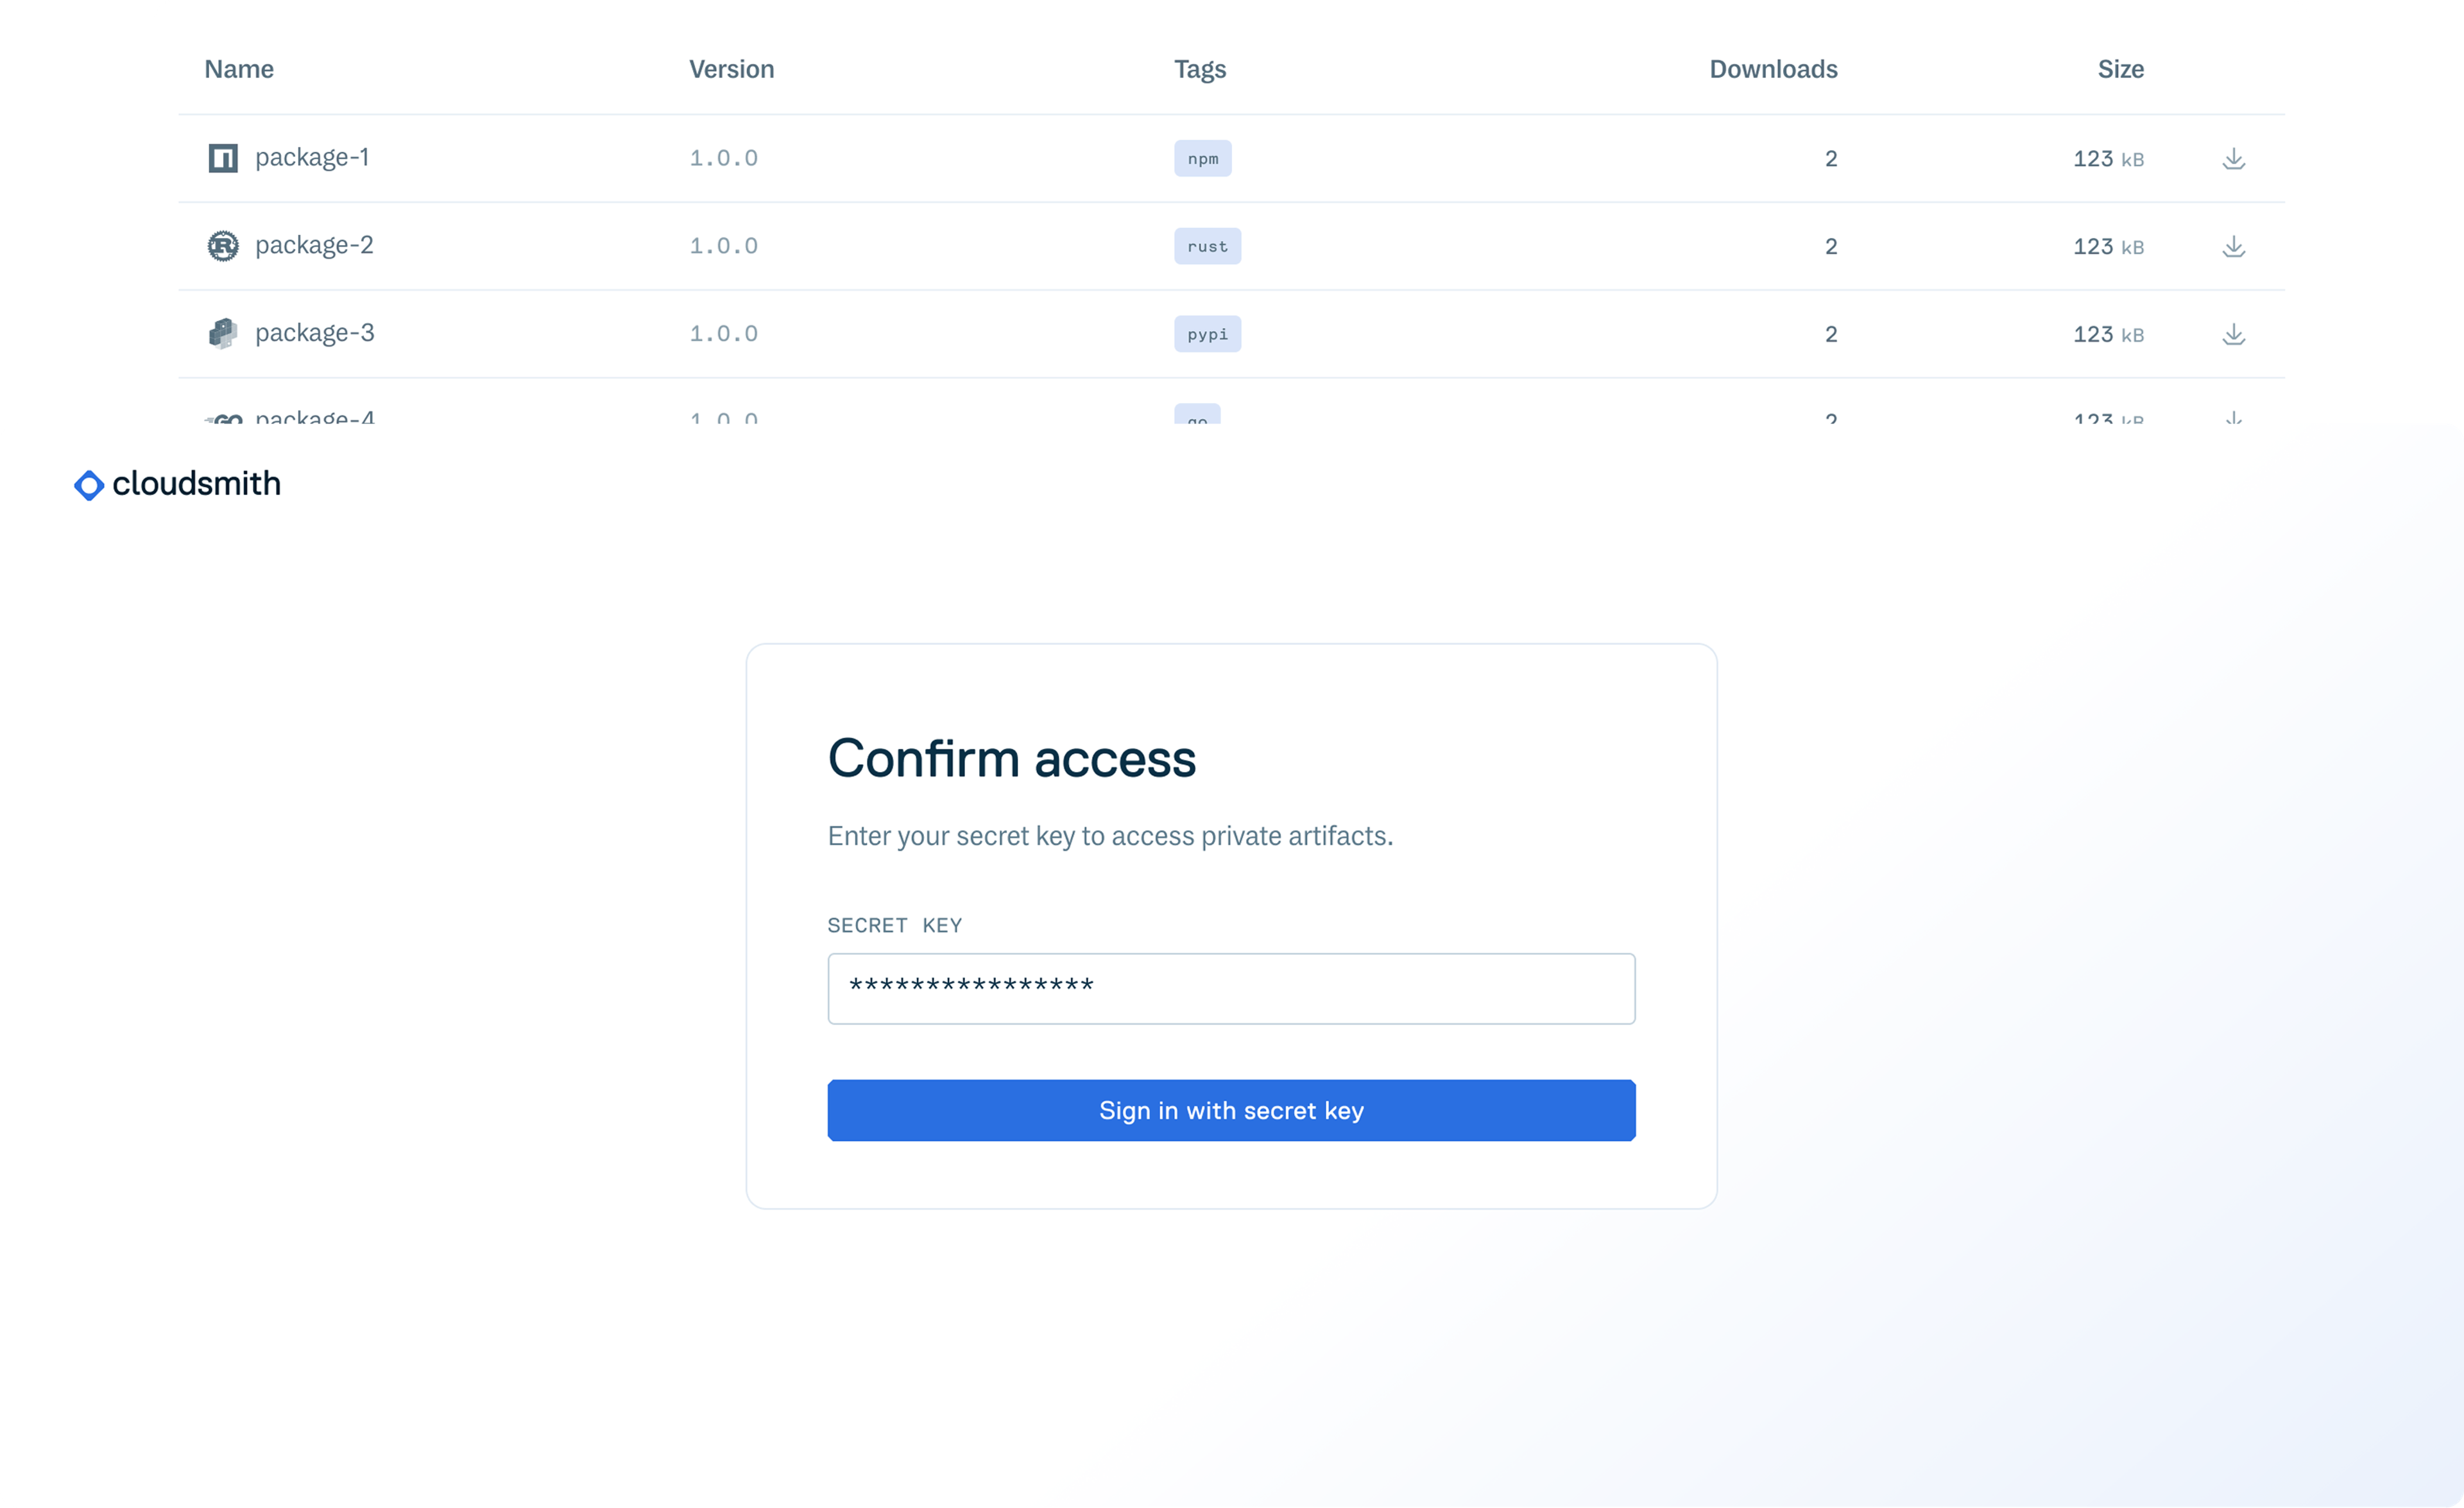
Task: Click version 1.0.0 of package-2
Action: pos(723,246)
